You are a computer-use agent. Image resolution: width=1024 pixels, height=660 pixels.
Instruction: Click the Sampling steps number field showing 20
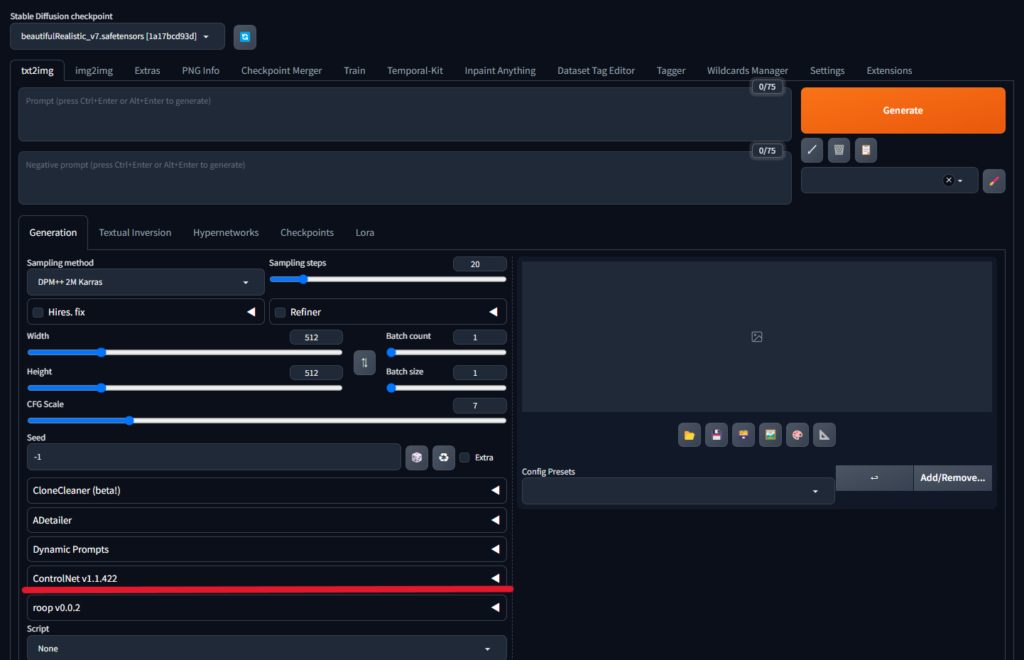point(479,264)
